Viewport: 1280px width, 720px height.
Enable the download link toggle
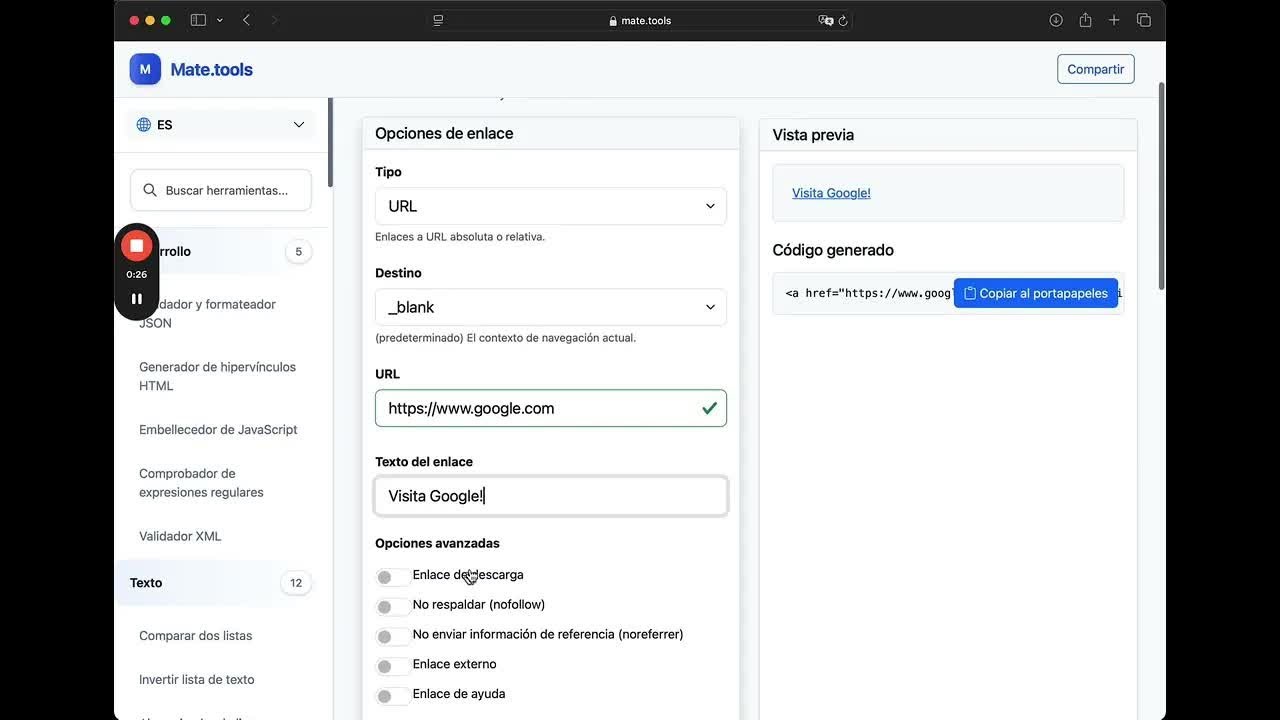[391, 577]
